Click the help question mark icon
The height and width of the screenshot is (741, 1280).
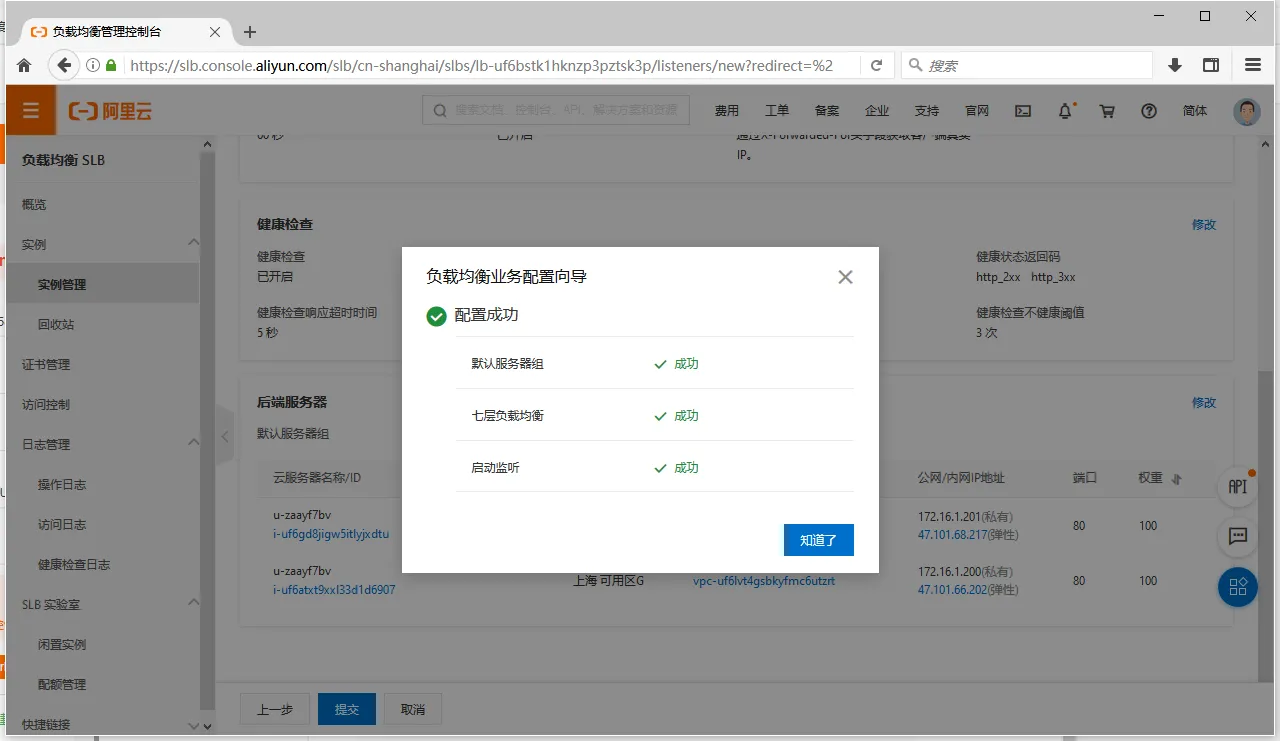pyautogui.click(x=1149, y=111)
